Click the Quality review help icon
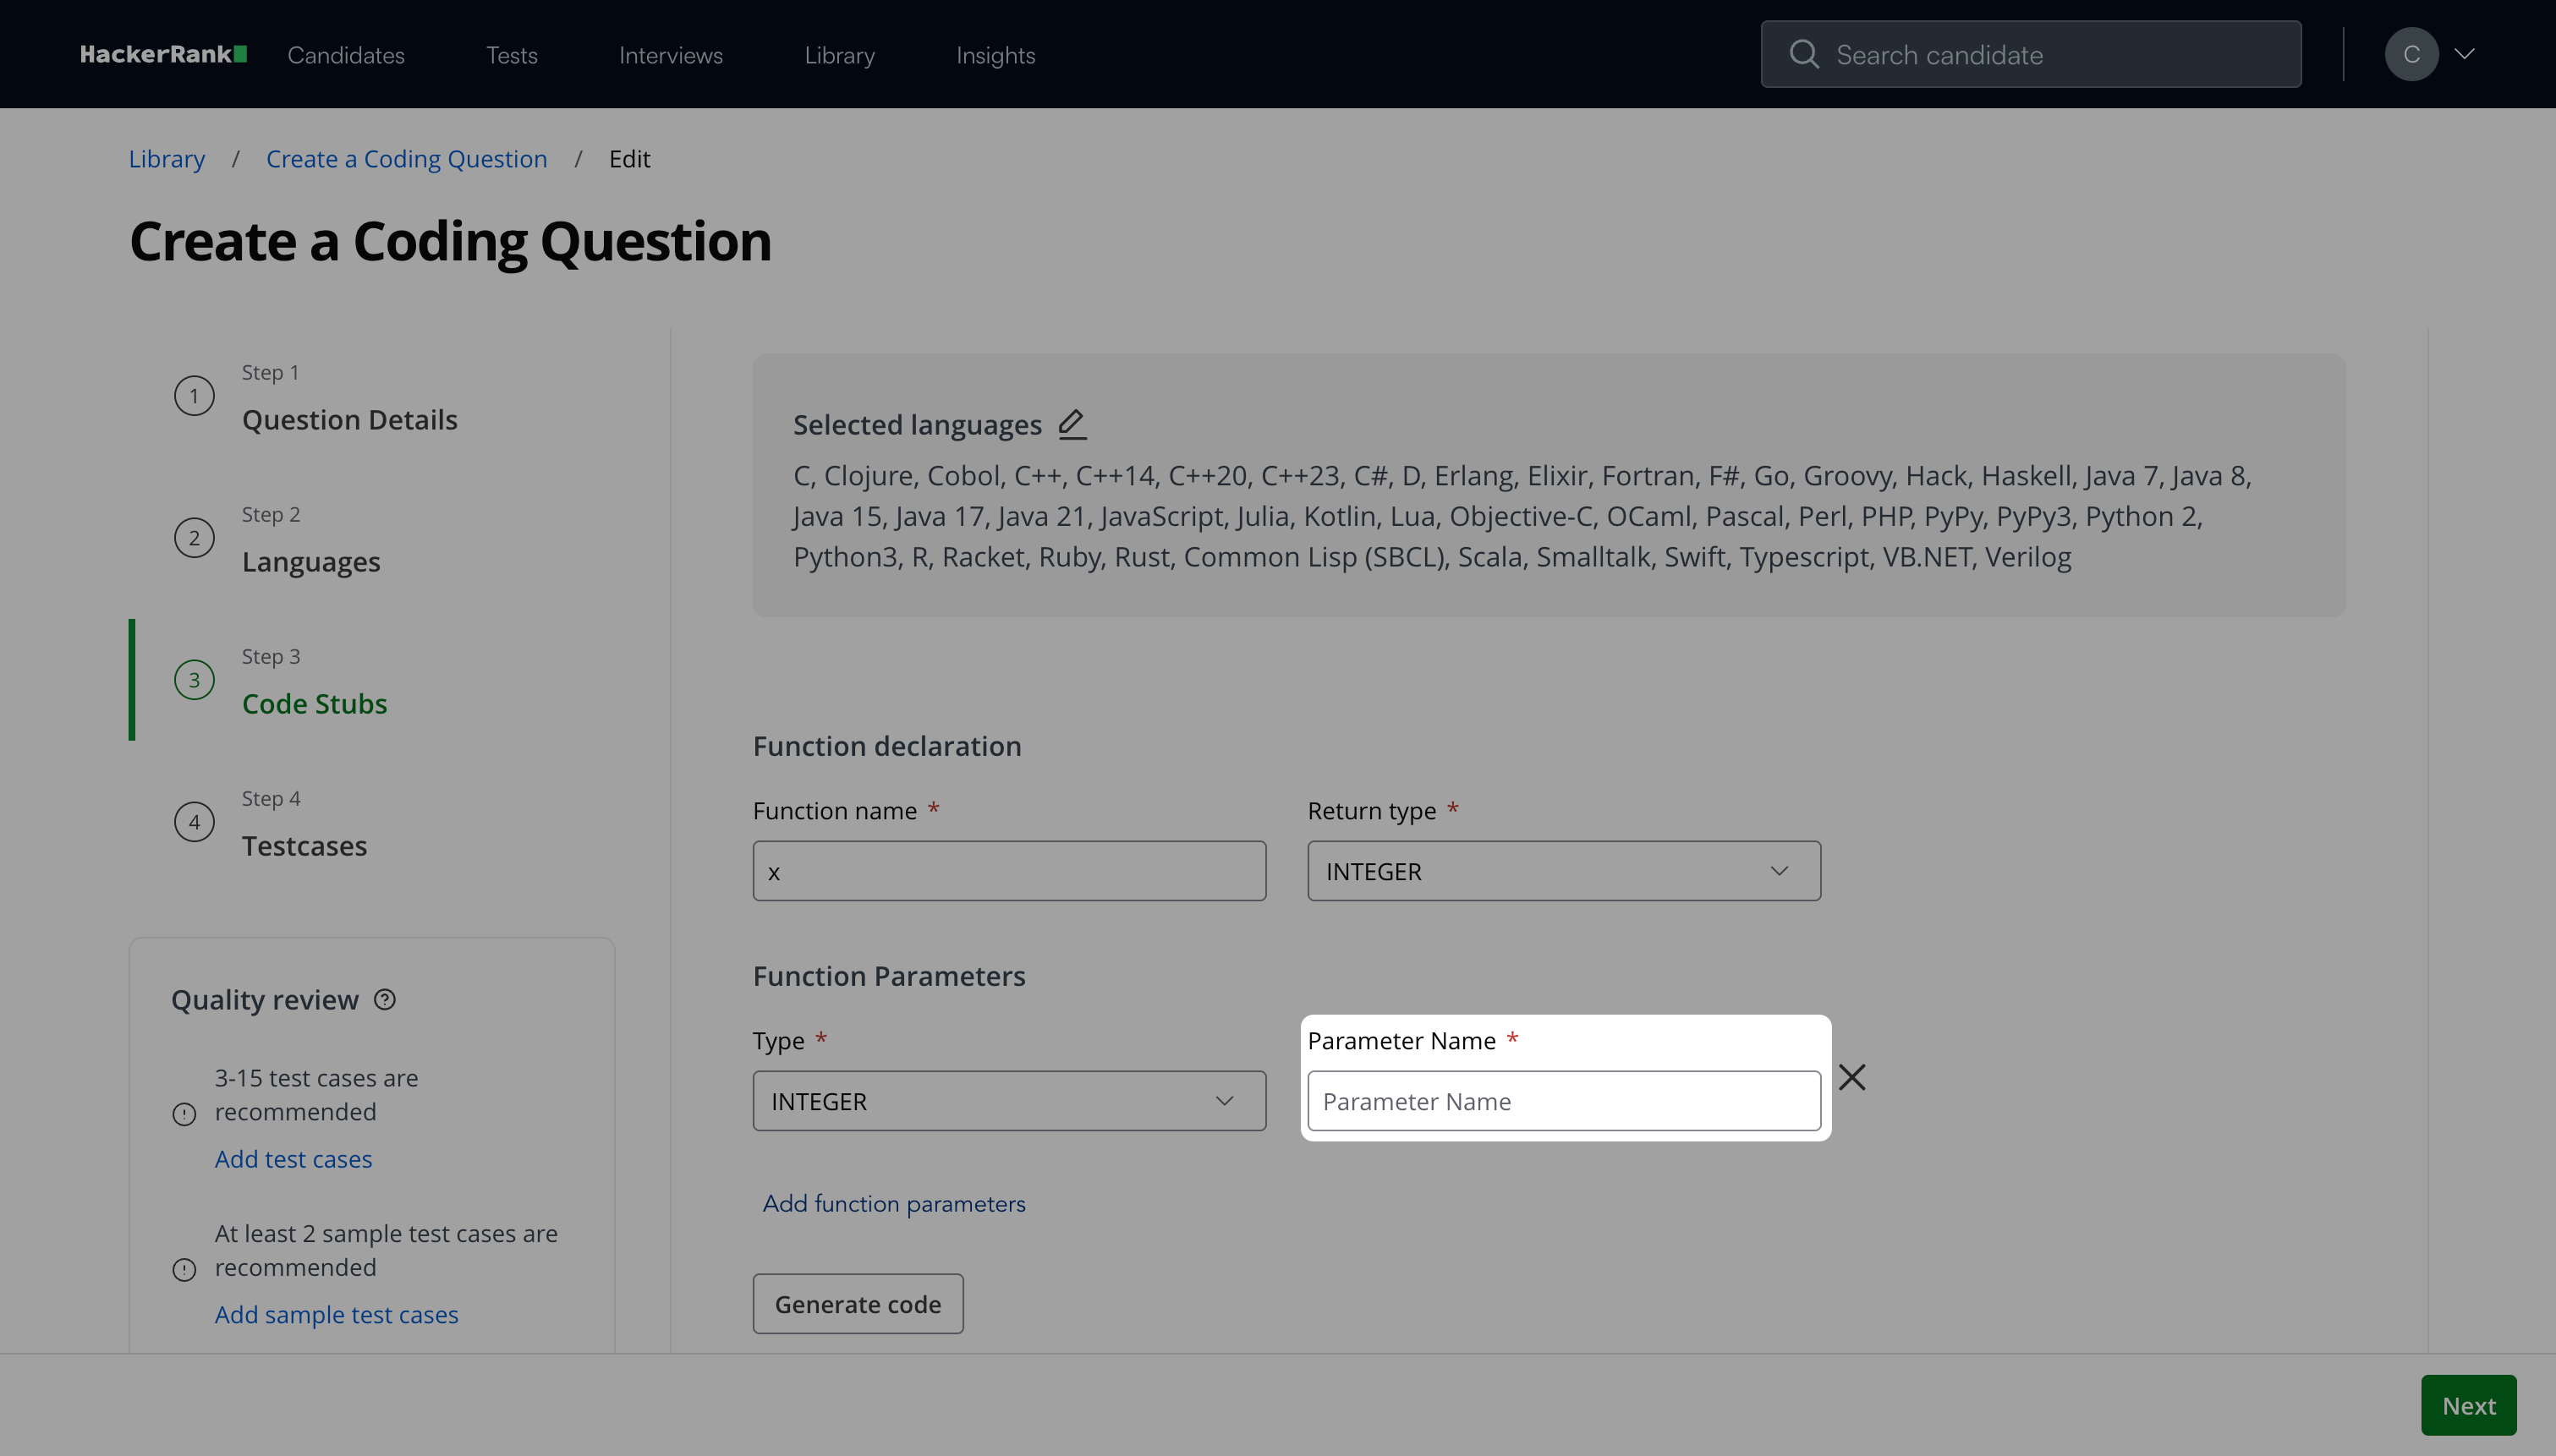Screen dimensions: 2556x1456 (x=385, y=999)
